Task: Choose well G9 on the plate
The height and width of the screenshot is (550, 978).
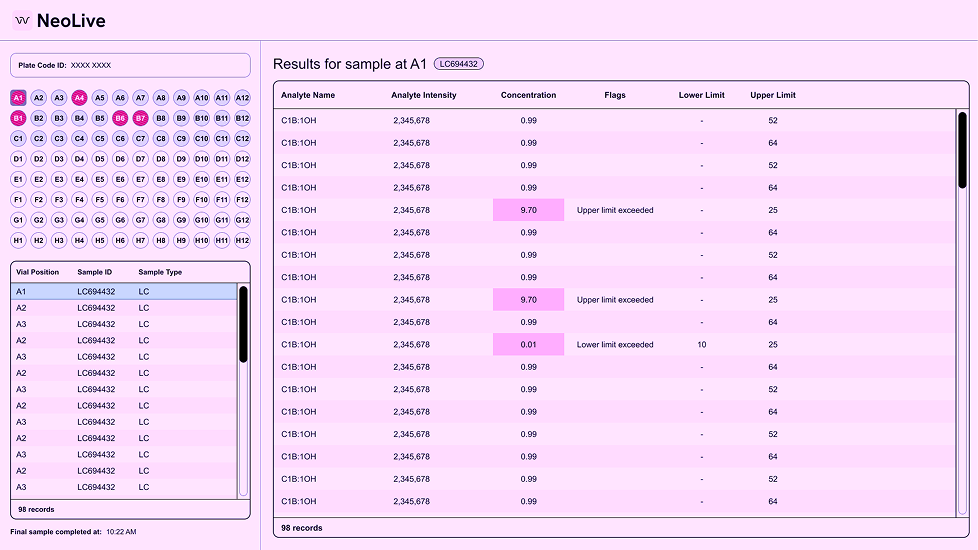Action: pos(181,220)
